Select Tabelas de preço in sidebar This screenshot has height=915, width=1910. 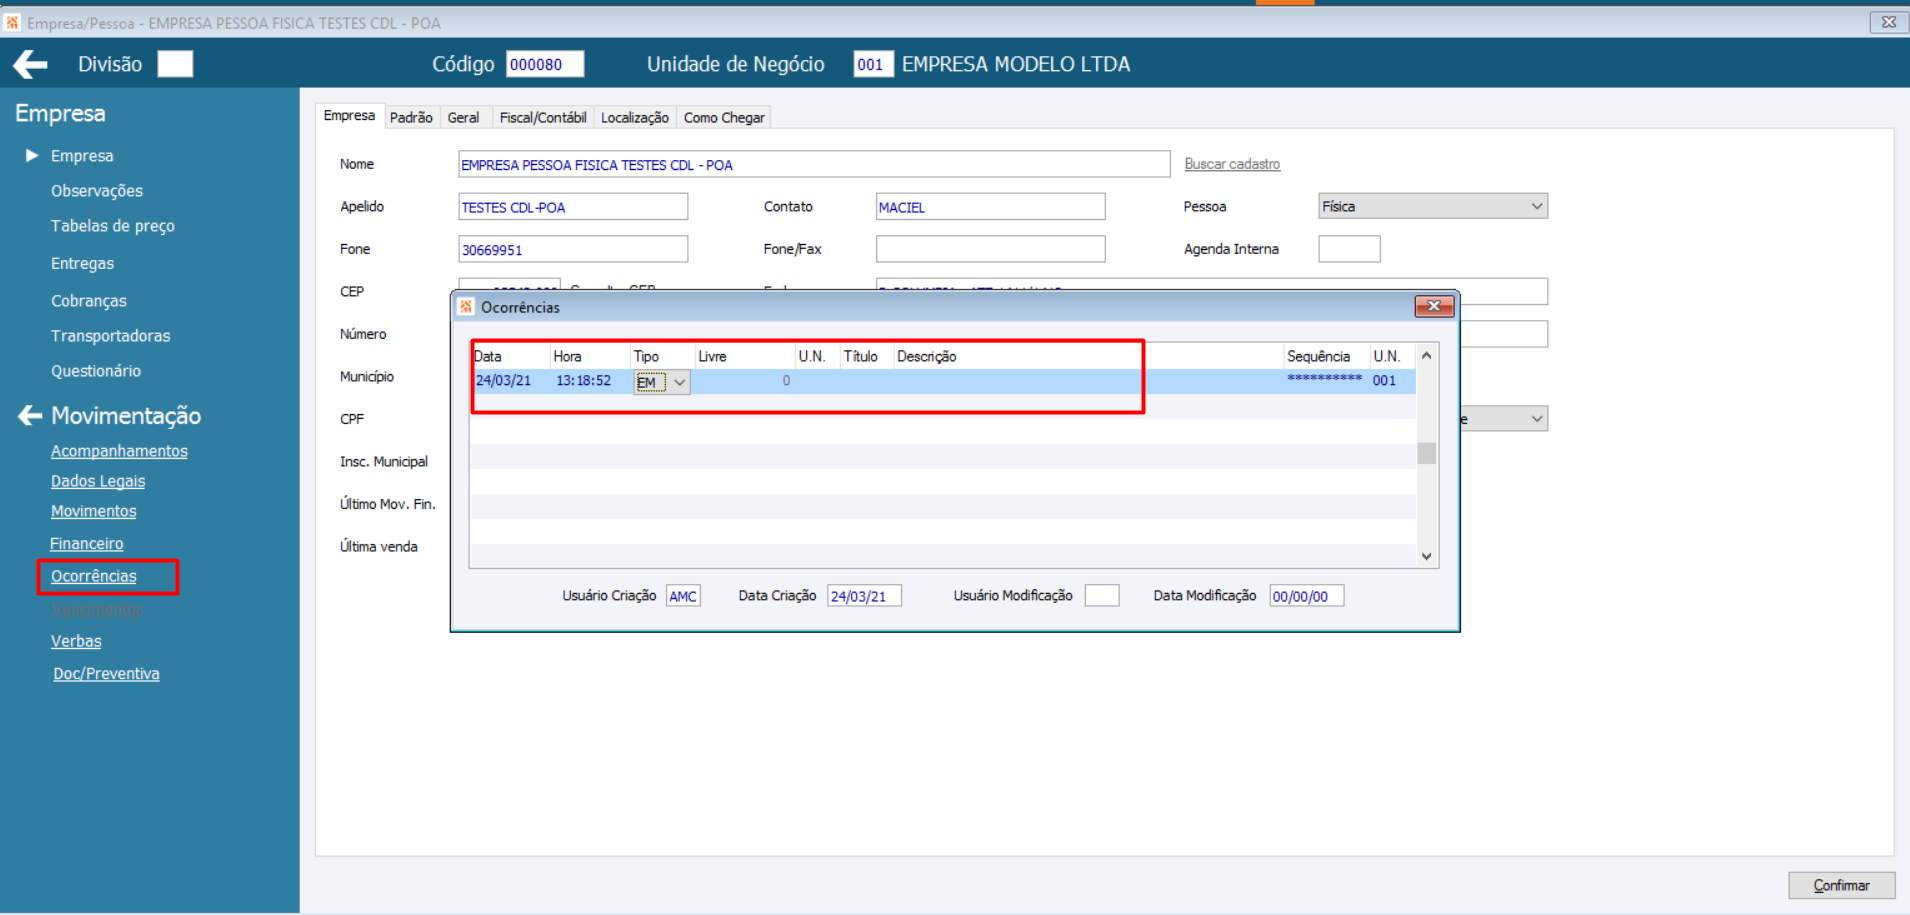[x=113, y=226]
